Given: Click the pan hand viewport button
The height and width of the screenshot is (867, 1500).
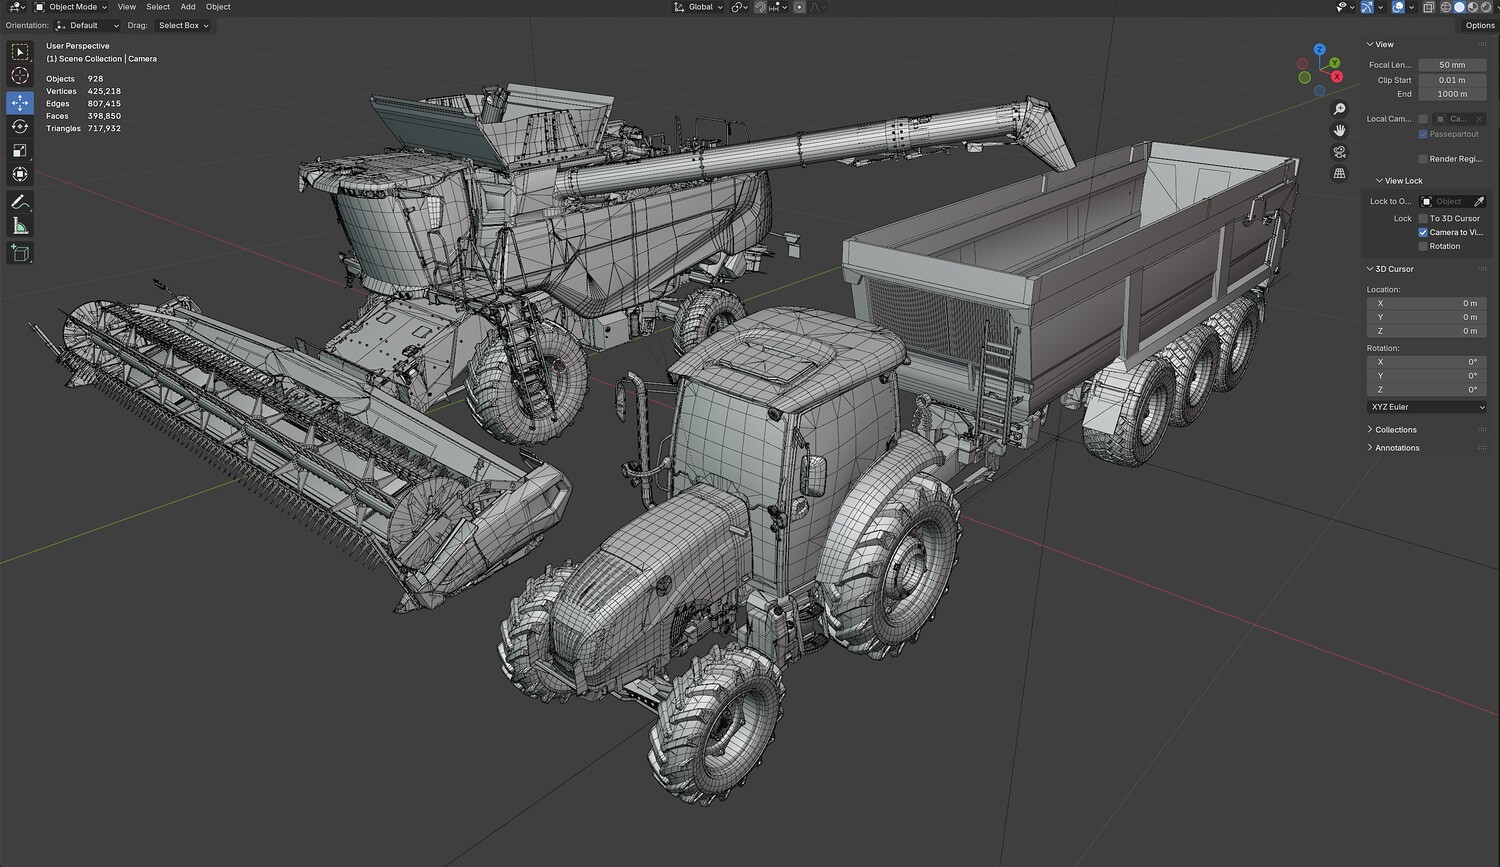Looking at the screenshot, I should (x=1340, y=130).
